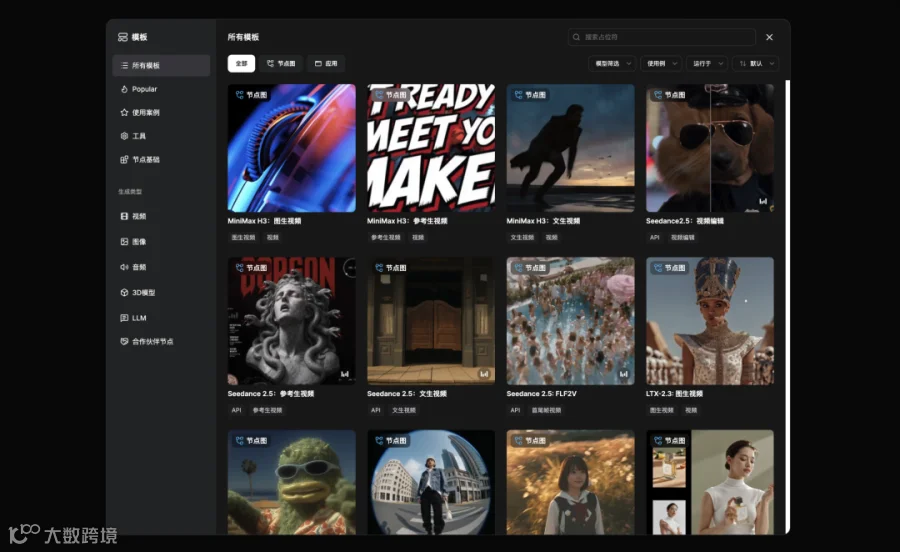900x552 pixels.
Task: Switch to the 节点图 filter tab
Action: (x=281, y=64)
